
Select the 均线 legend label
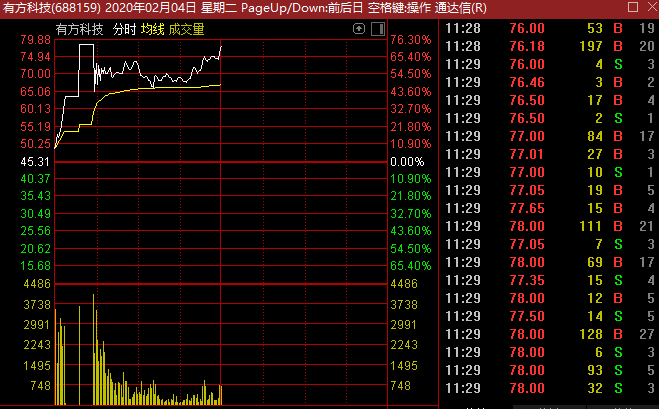tap(153, 29)
